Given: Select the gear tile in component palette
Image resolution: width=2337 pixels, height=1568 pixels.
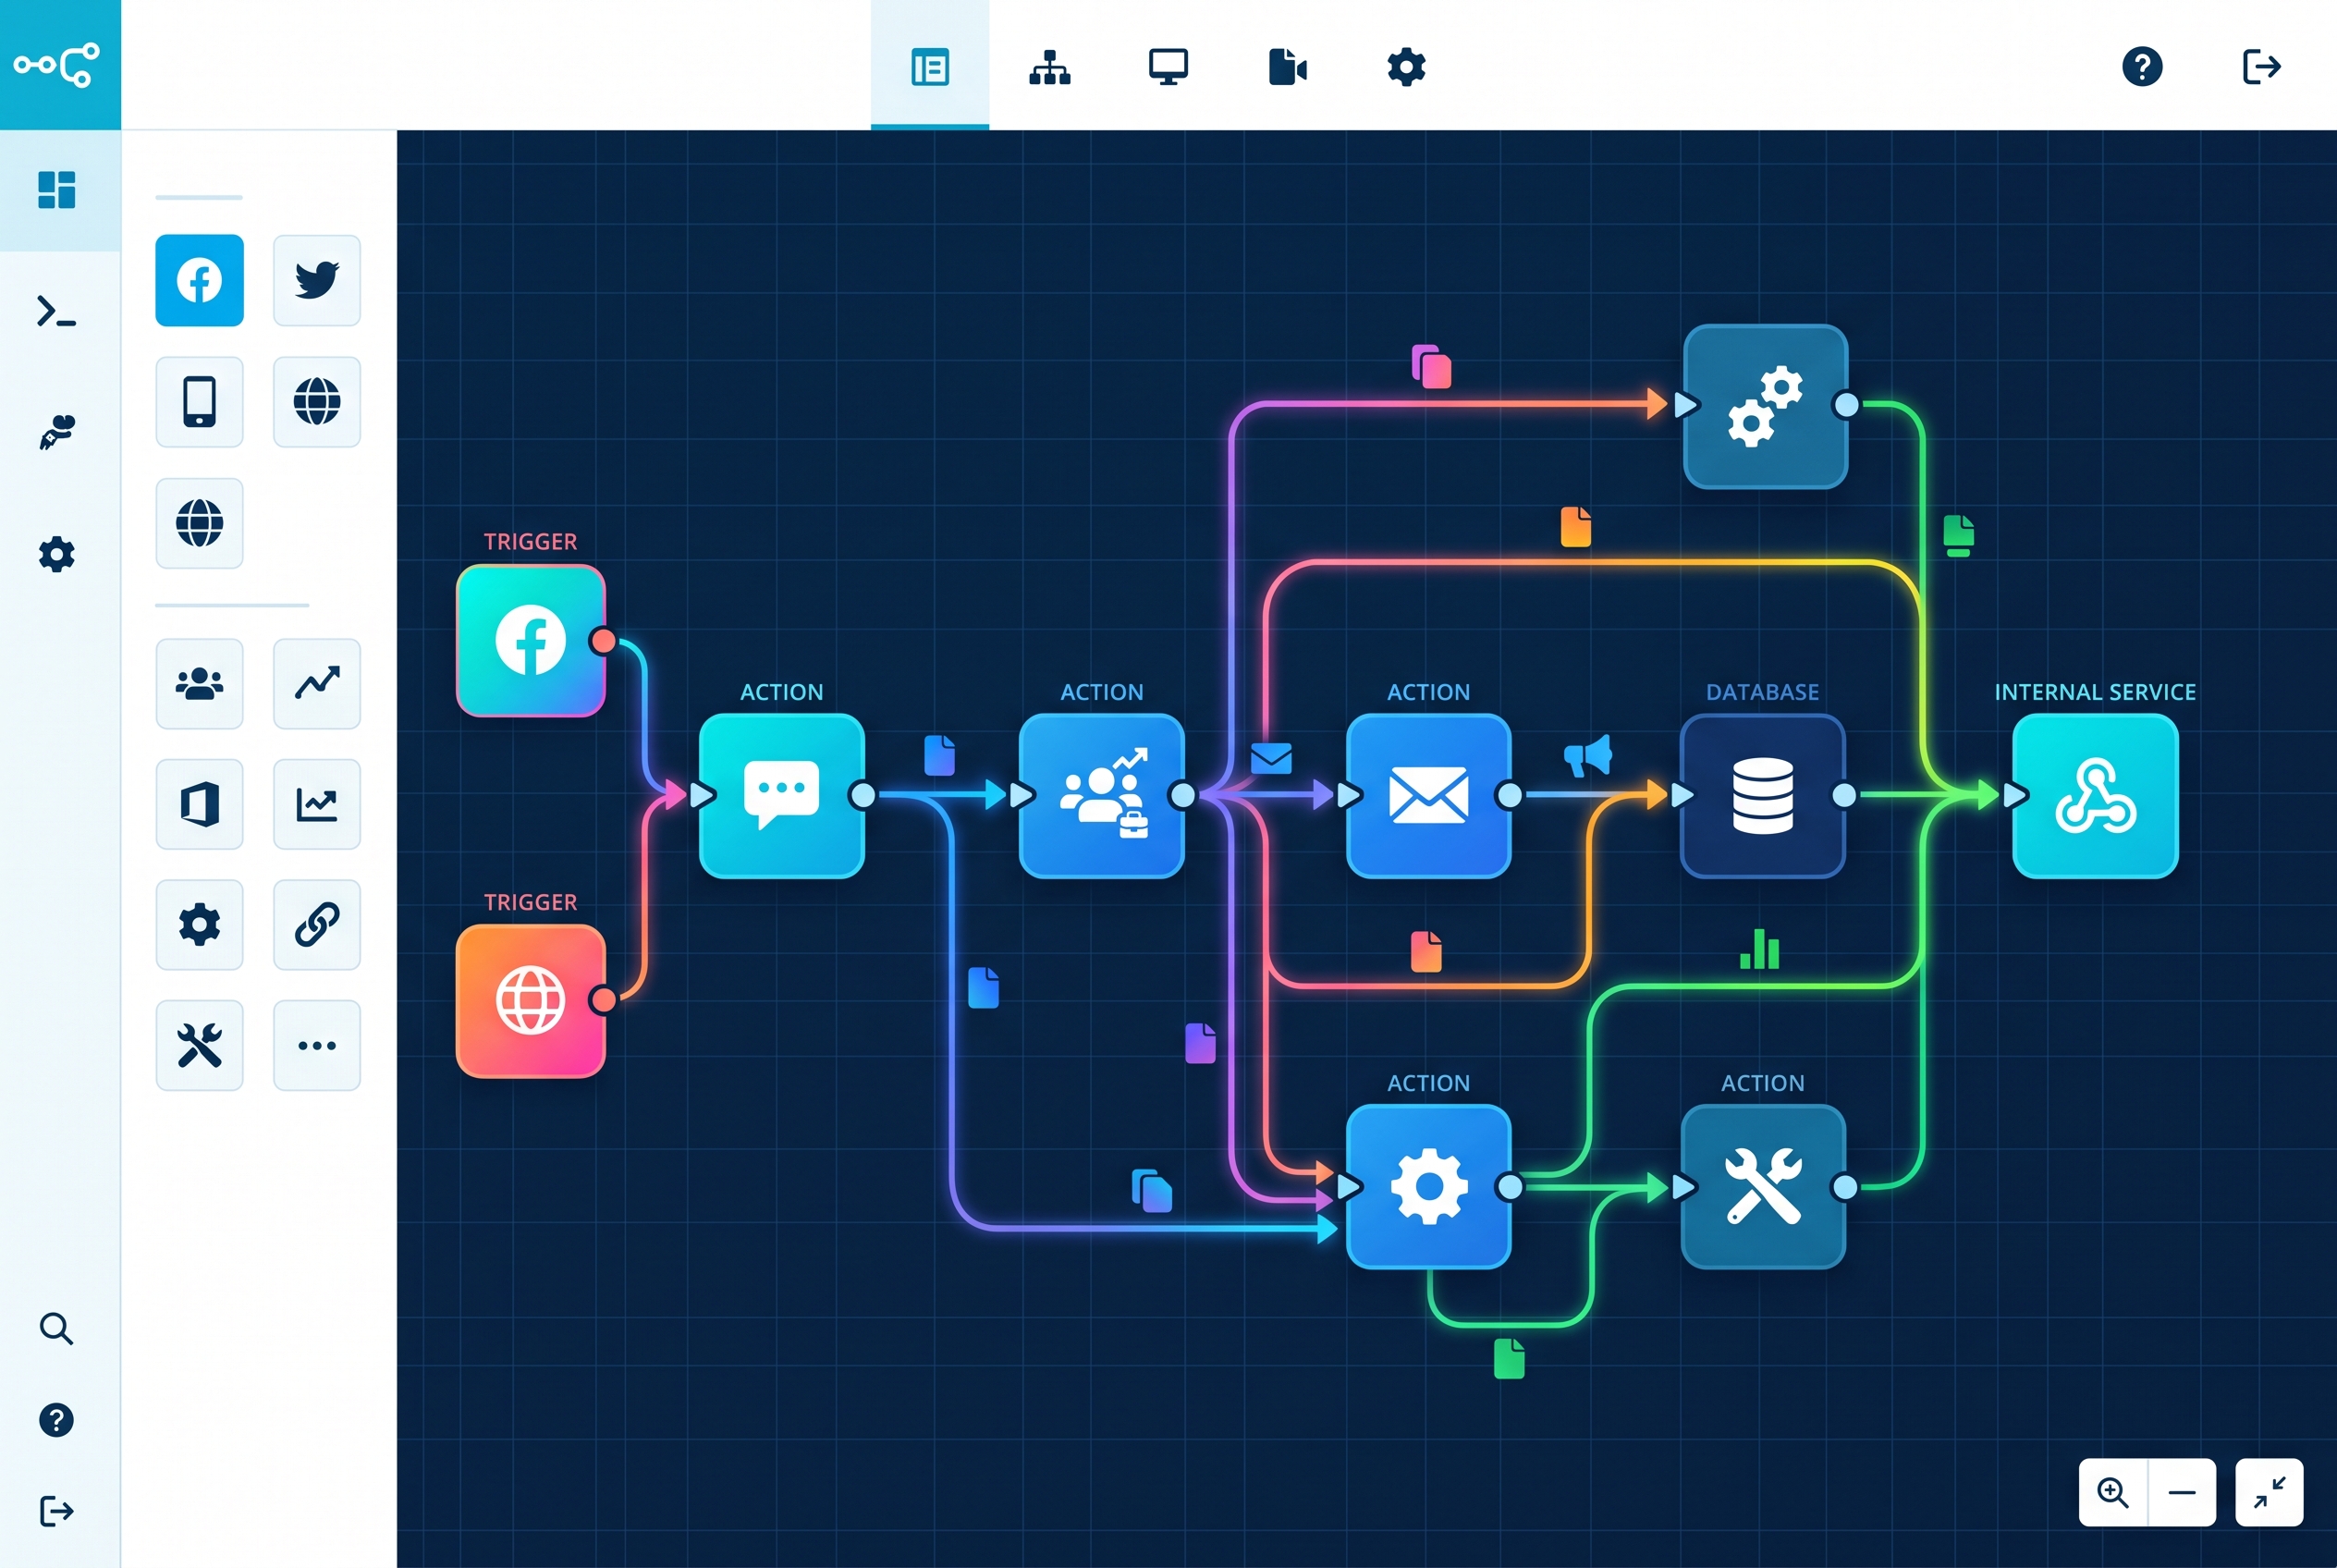Looking at the screenshot, I should (x=199, y=924).
